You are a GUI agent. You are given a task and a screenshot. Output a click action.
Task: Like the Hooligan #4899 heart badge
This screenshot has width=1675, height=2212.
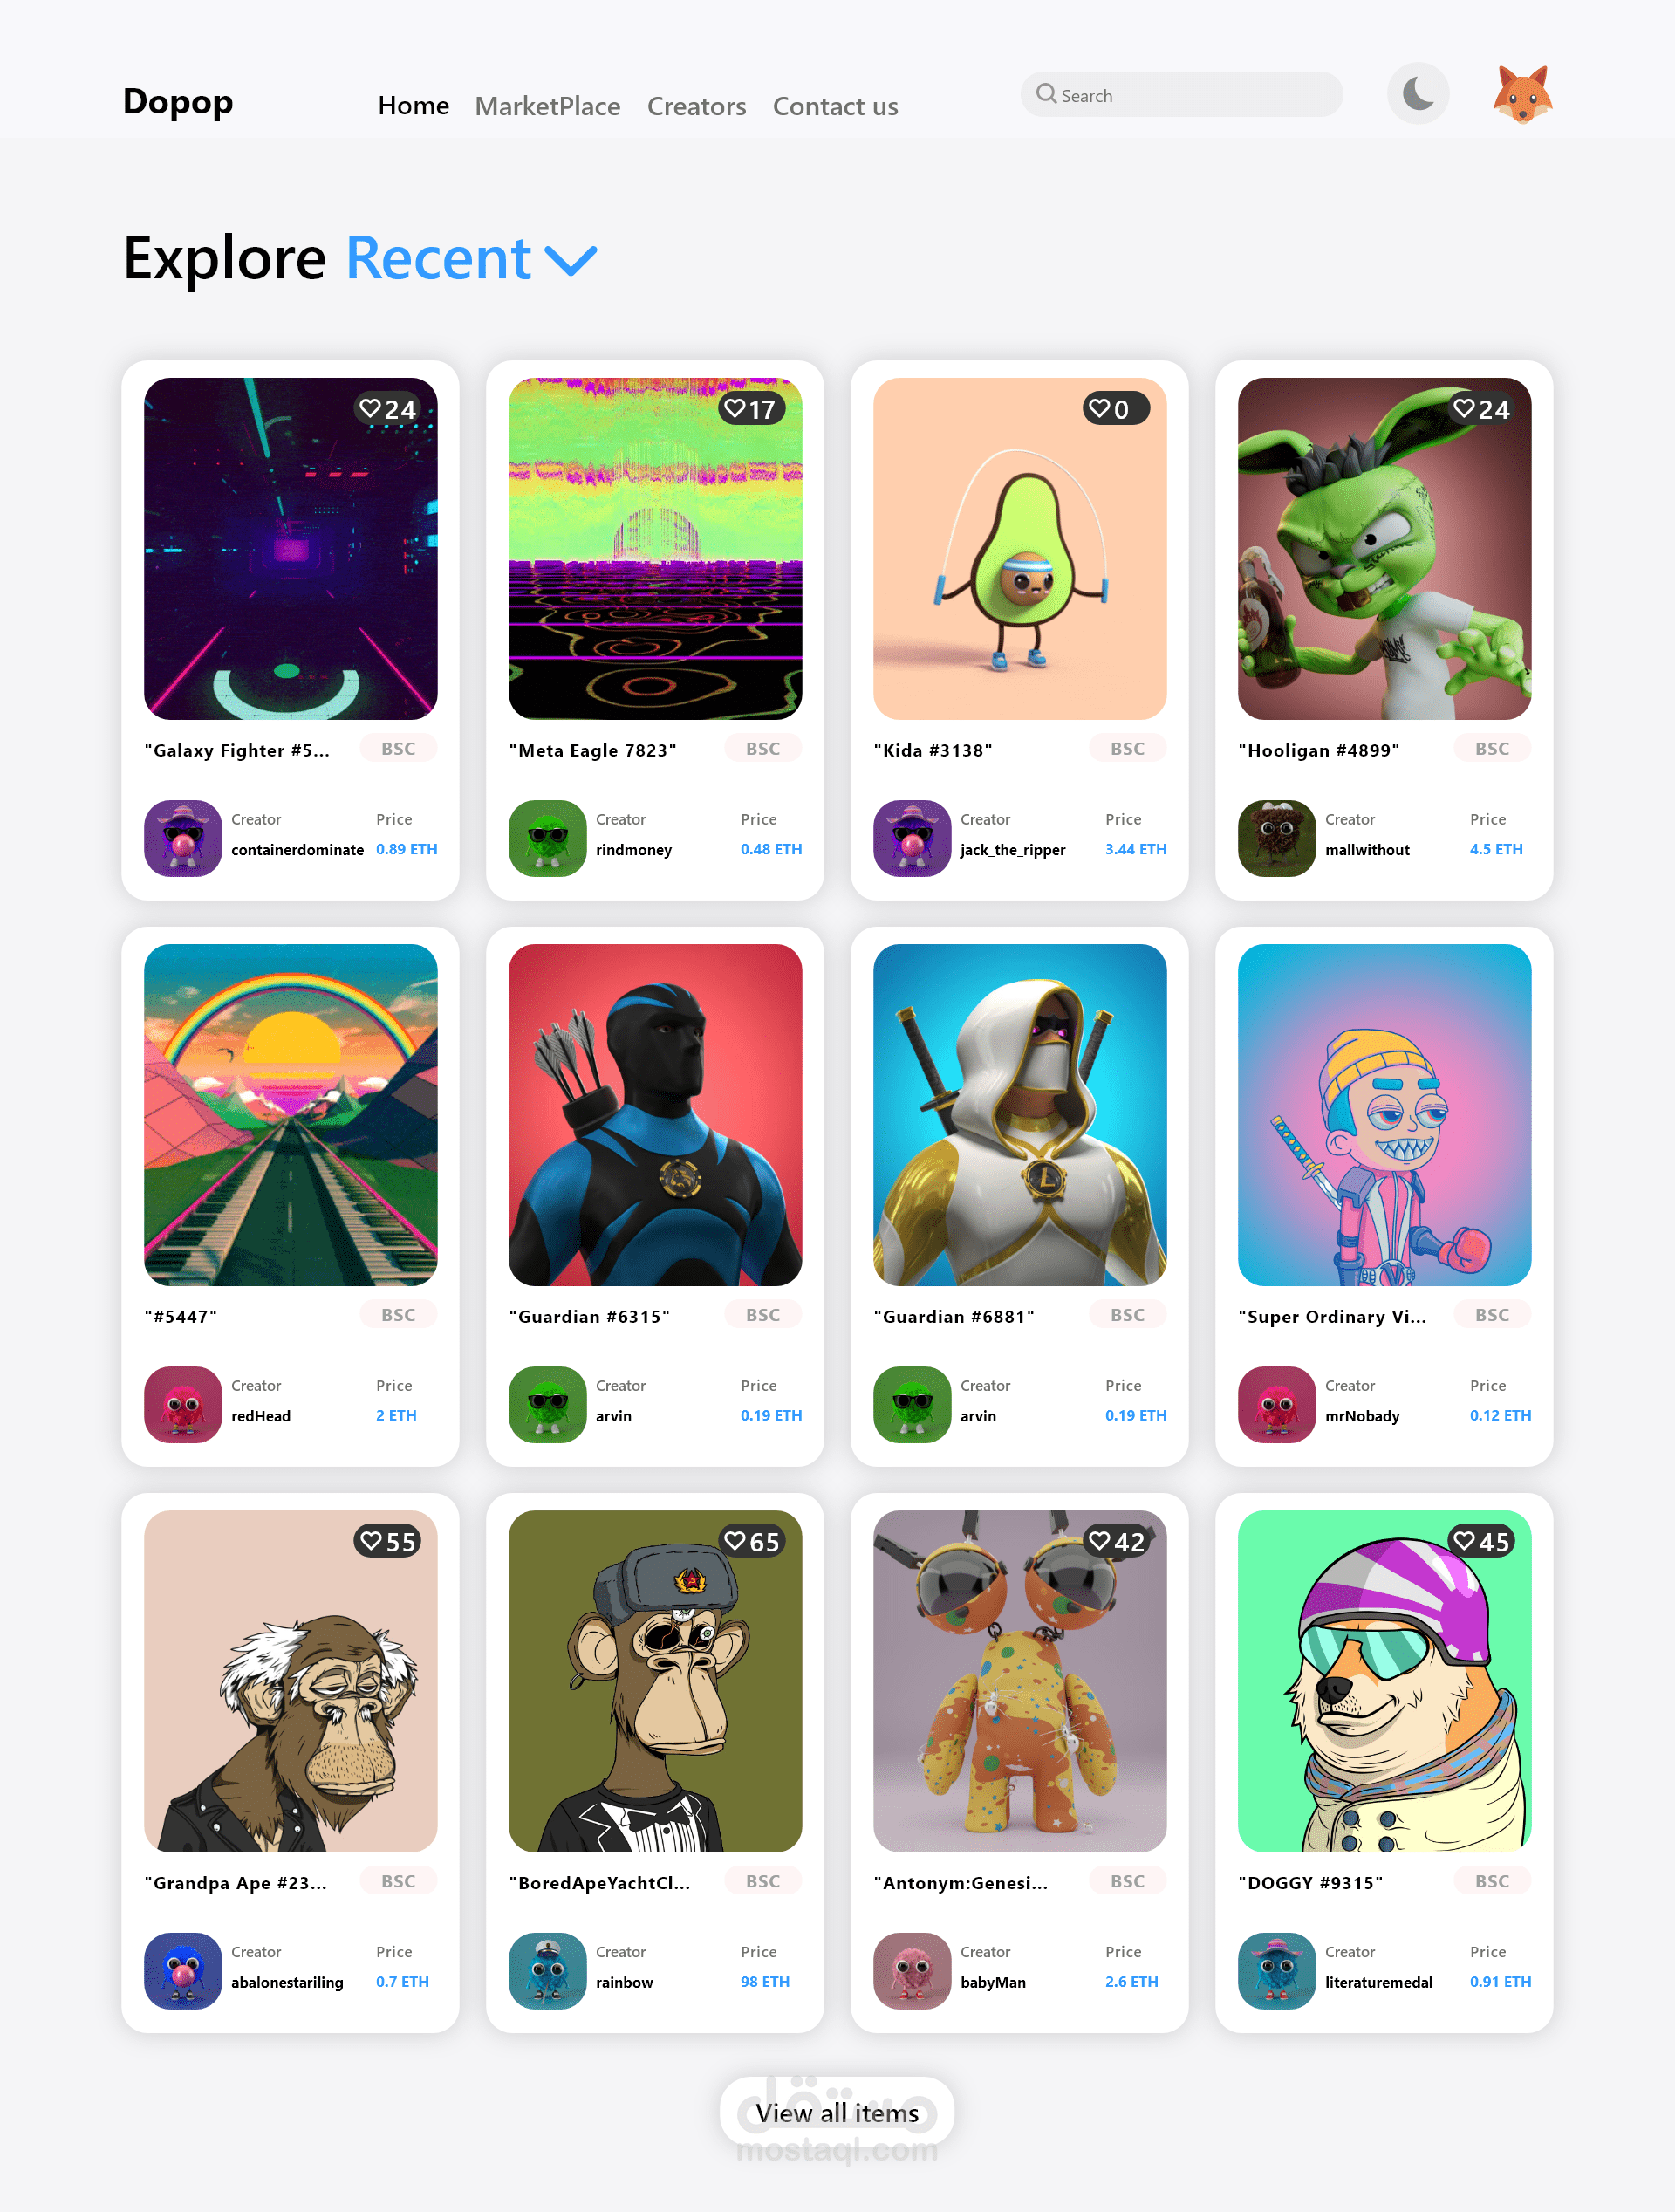coord(1464,409)
